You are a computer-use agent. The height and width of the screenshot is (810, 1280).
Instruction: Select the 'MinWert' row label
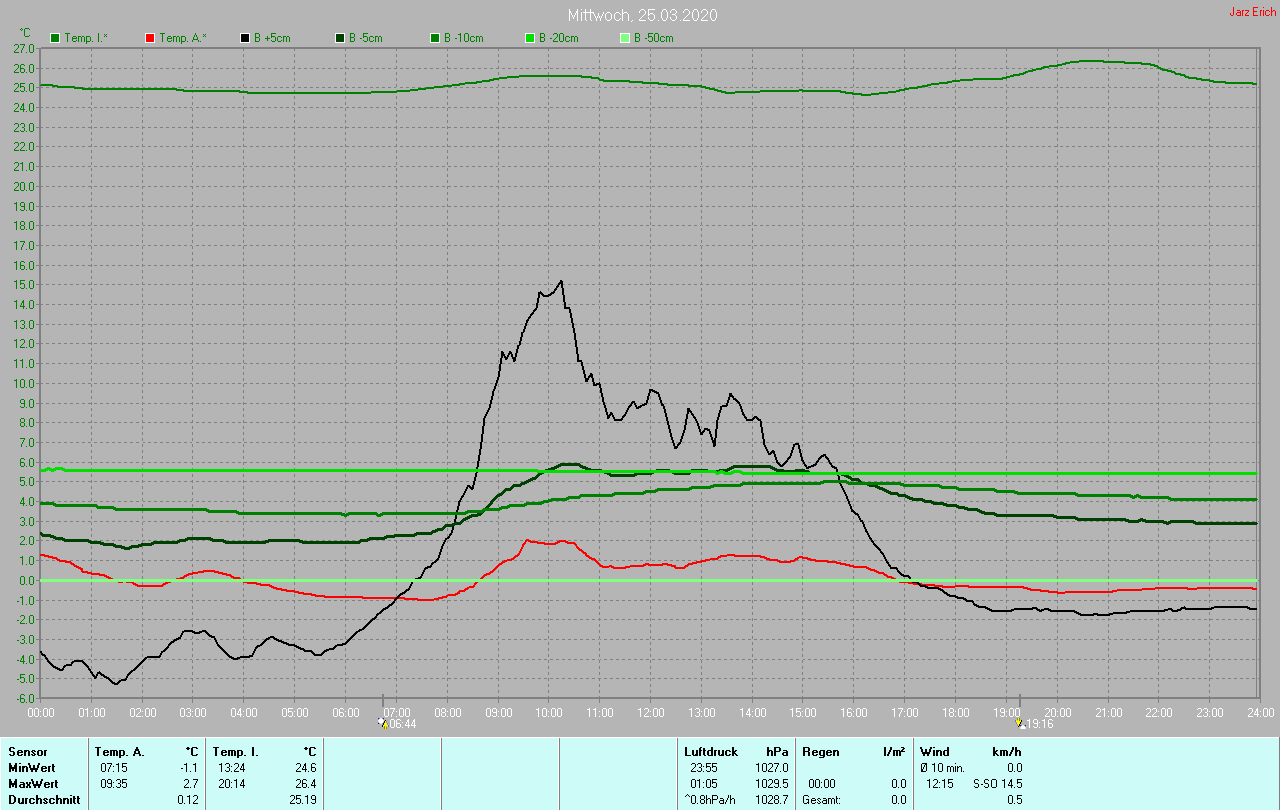coord(32,767)
